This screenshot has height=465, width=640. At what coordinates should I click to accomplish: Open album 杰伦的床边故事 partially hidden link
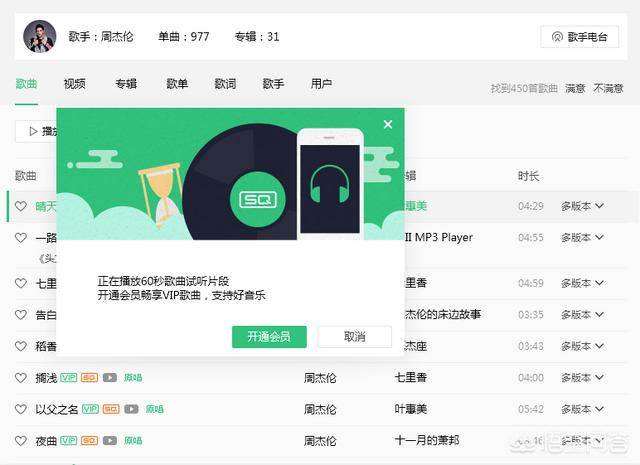(443, 314)
